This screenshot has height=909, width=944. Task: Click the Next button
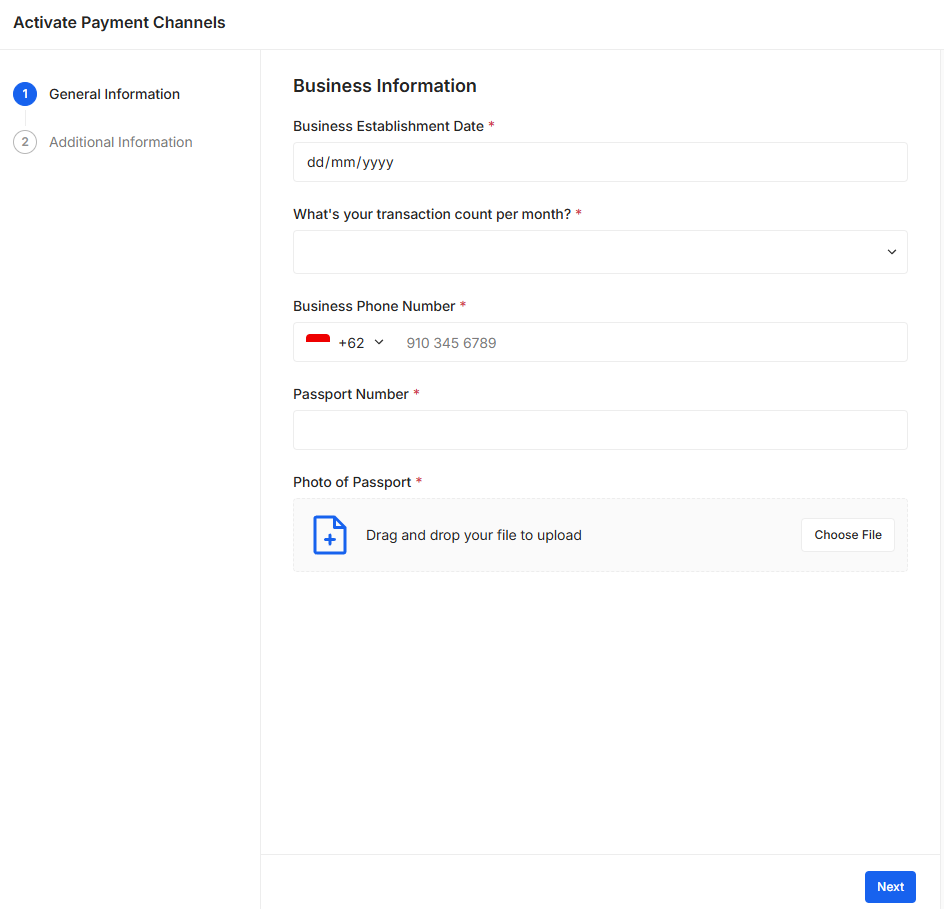[889, 886]
